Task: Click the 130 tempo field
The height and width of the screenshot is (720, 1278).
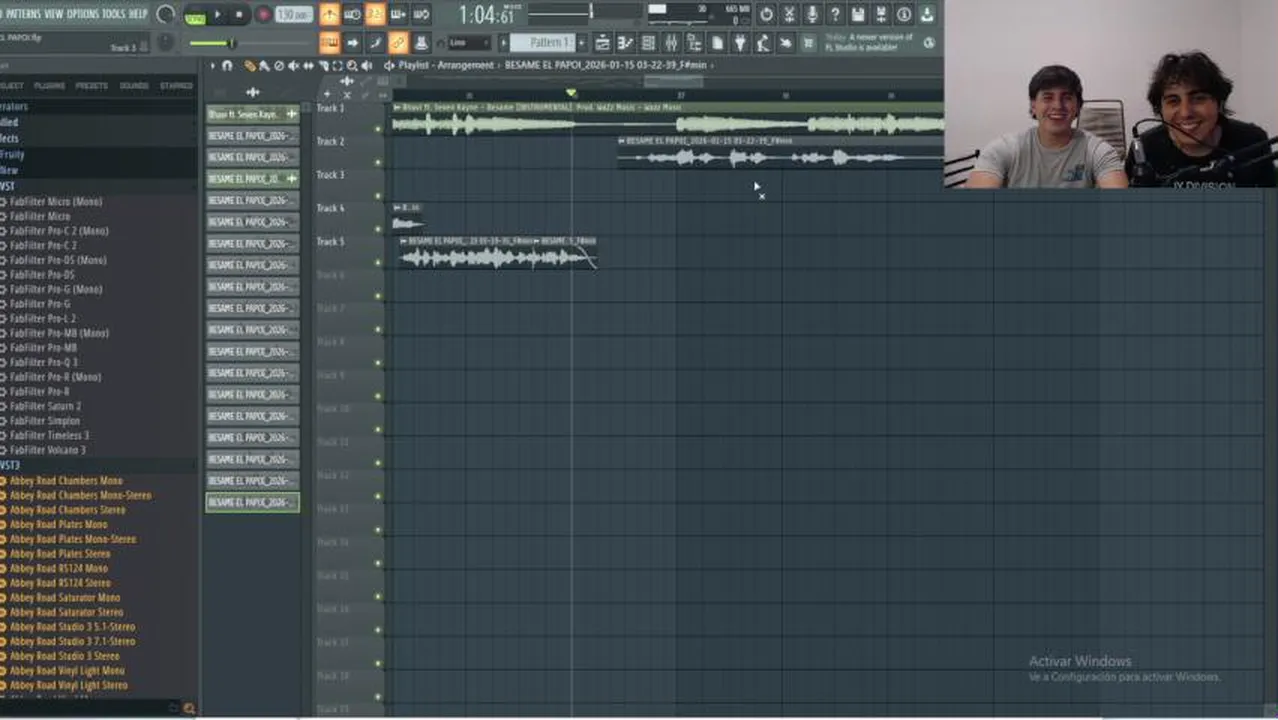Action: tap(293, 15)
